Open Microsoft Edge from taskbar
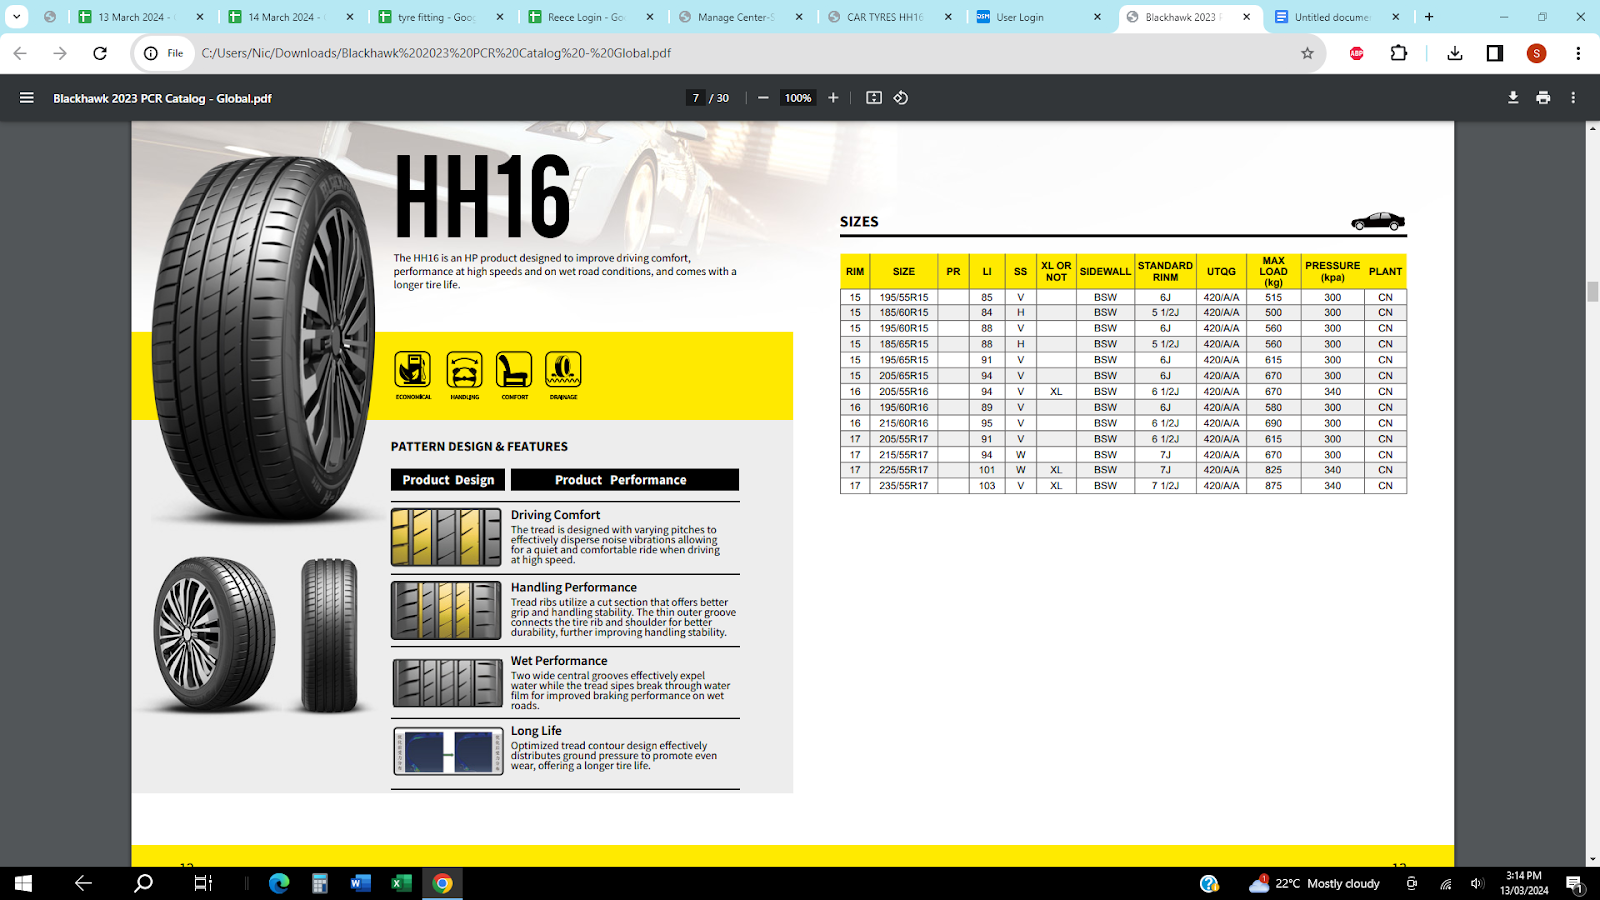This screenshot has width=1600, height=900. coord(279,883)
